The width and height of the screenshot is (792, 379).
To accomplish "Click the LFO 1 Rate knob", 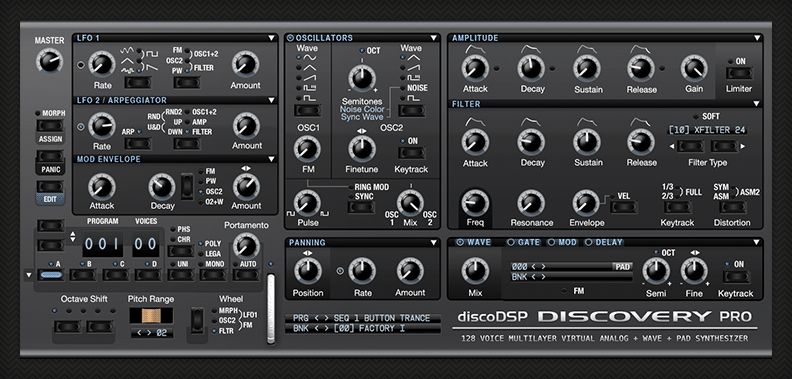I will coord(102,65).
